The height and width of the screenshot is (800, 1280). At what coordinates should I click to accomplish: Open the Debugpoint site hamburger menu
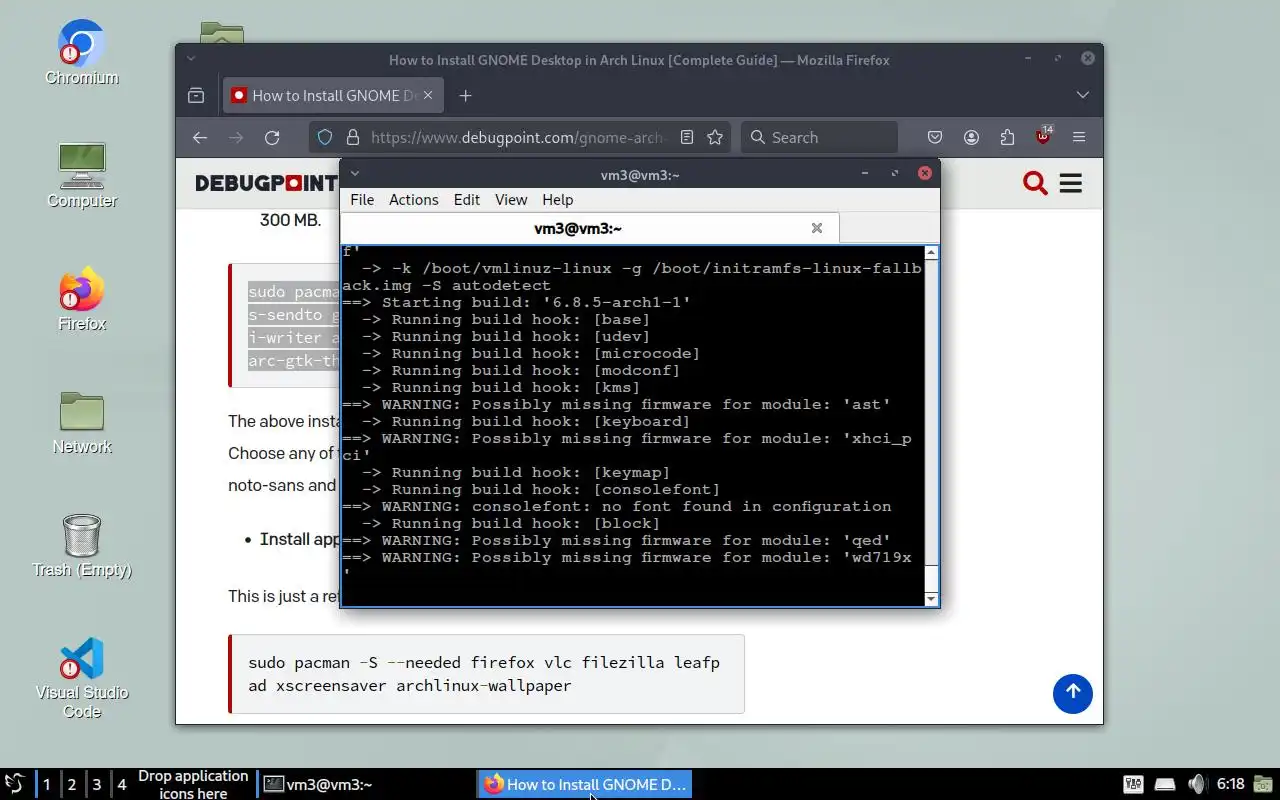[1071, 183]
